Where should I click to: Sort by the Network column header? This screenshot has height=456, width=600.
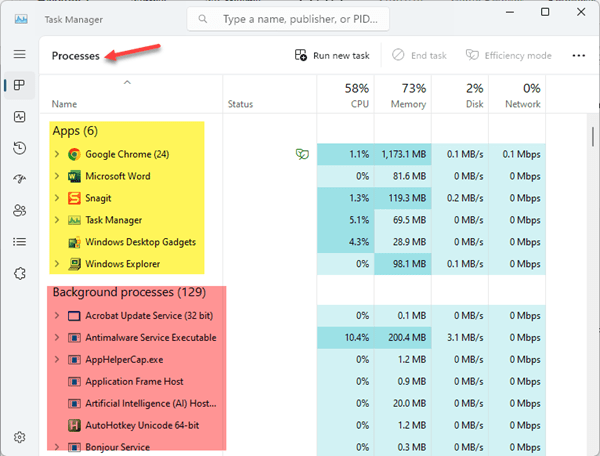tap(517, 94)
